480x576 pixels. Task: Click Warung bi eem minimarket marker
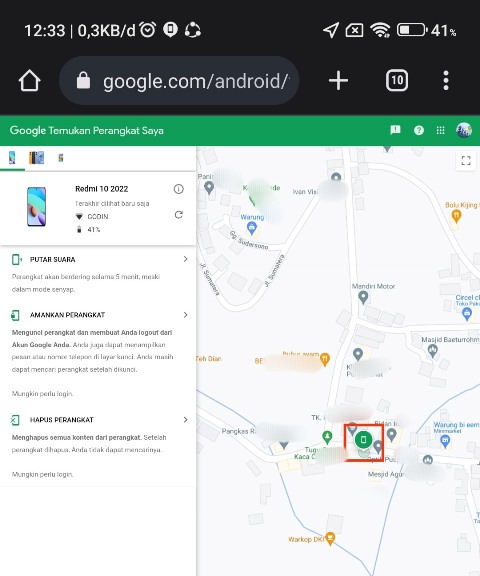(x=445, y=441)
